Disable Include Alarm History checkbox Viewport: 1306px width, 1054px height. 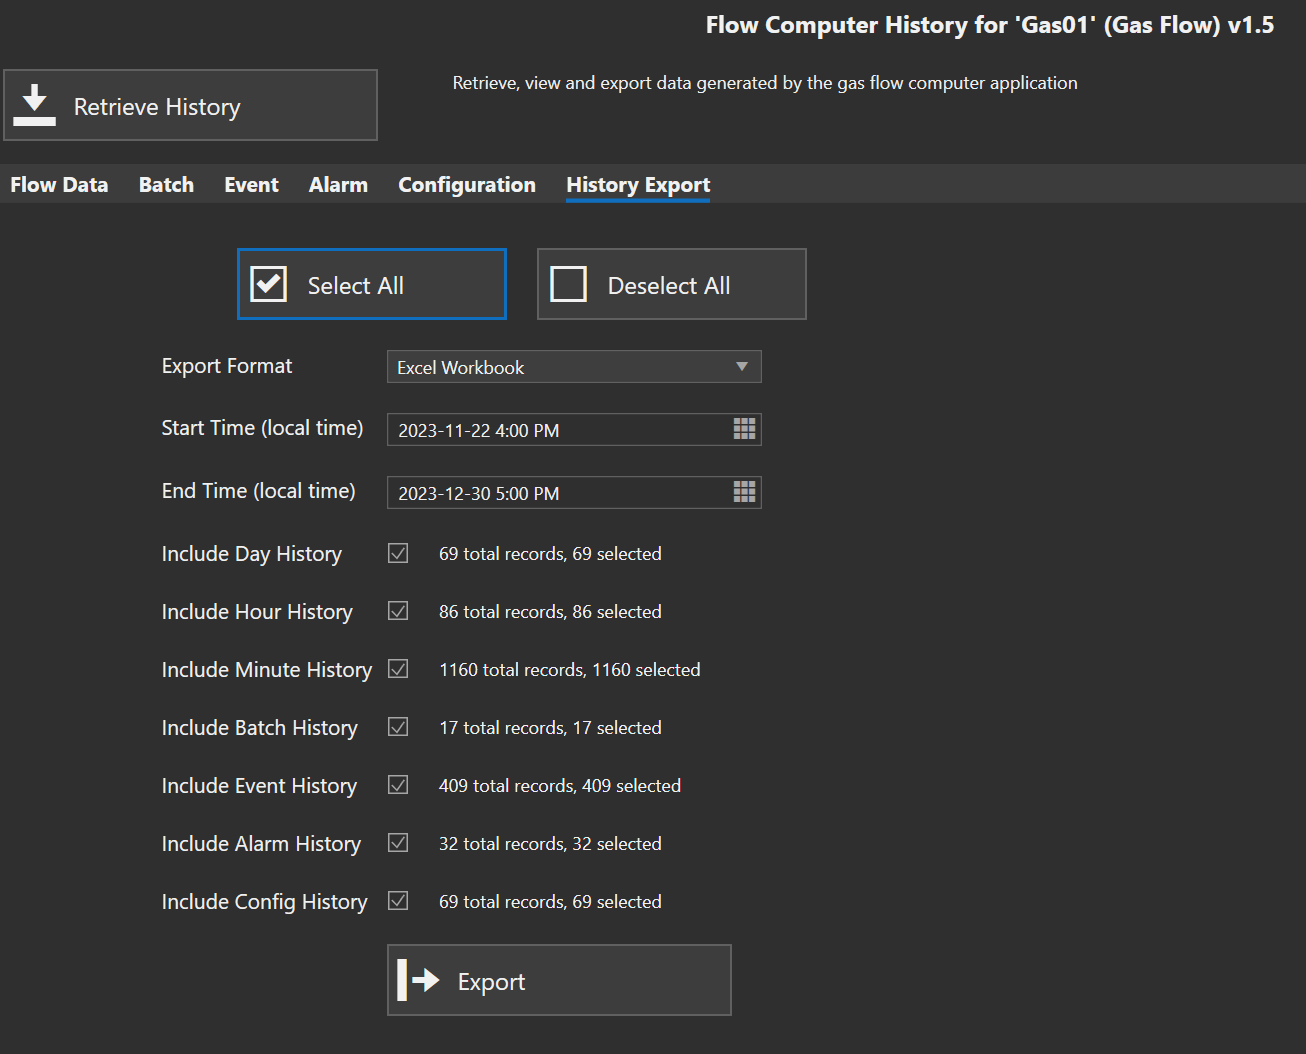pyautogui.click(x=398, y=843)
